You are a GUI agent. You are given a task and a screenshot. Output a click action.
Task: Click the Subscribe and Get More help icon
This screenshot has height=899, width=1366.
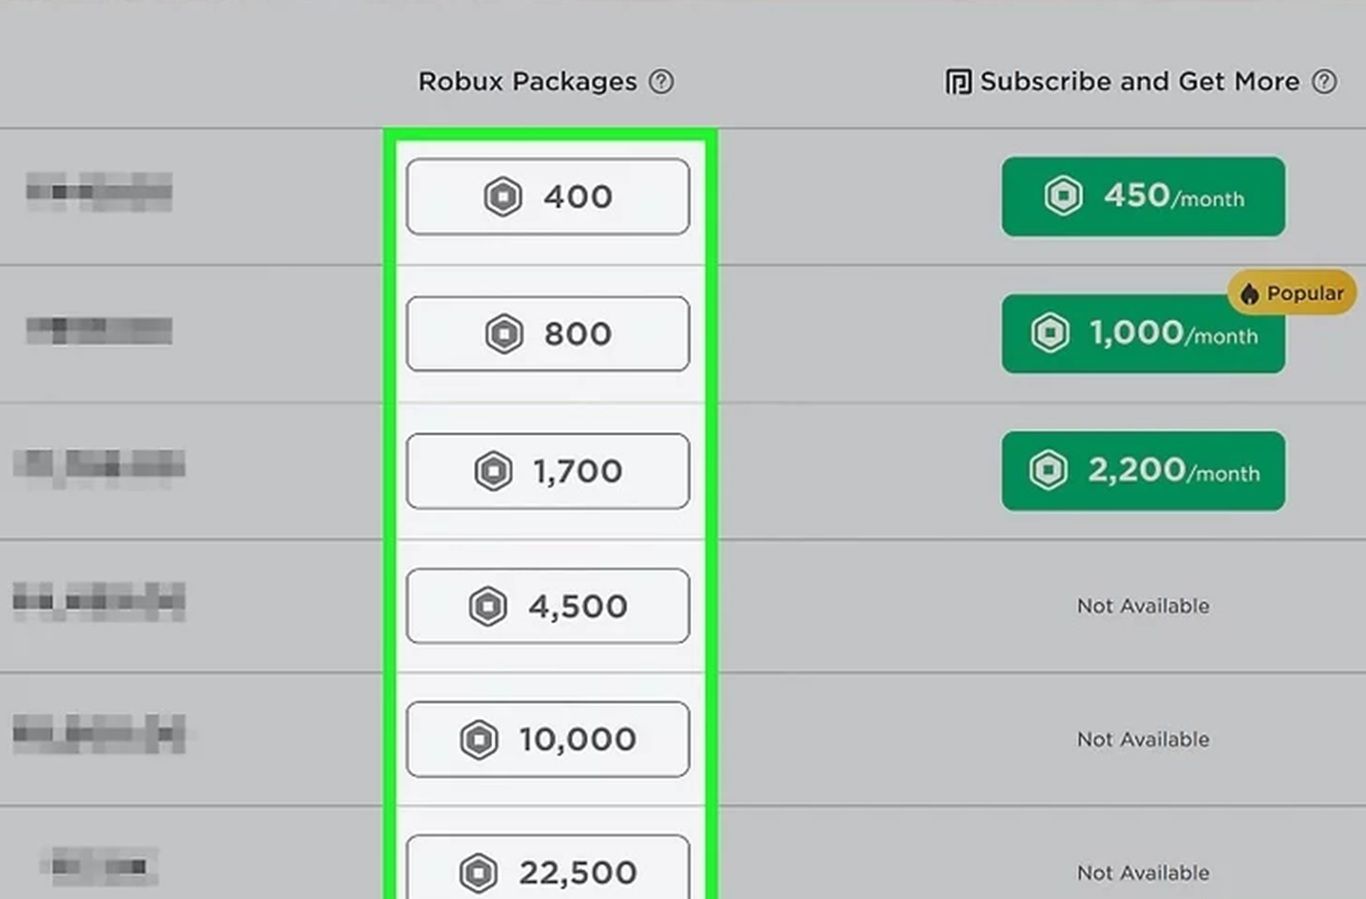pos(1324,82)
